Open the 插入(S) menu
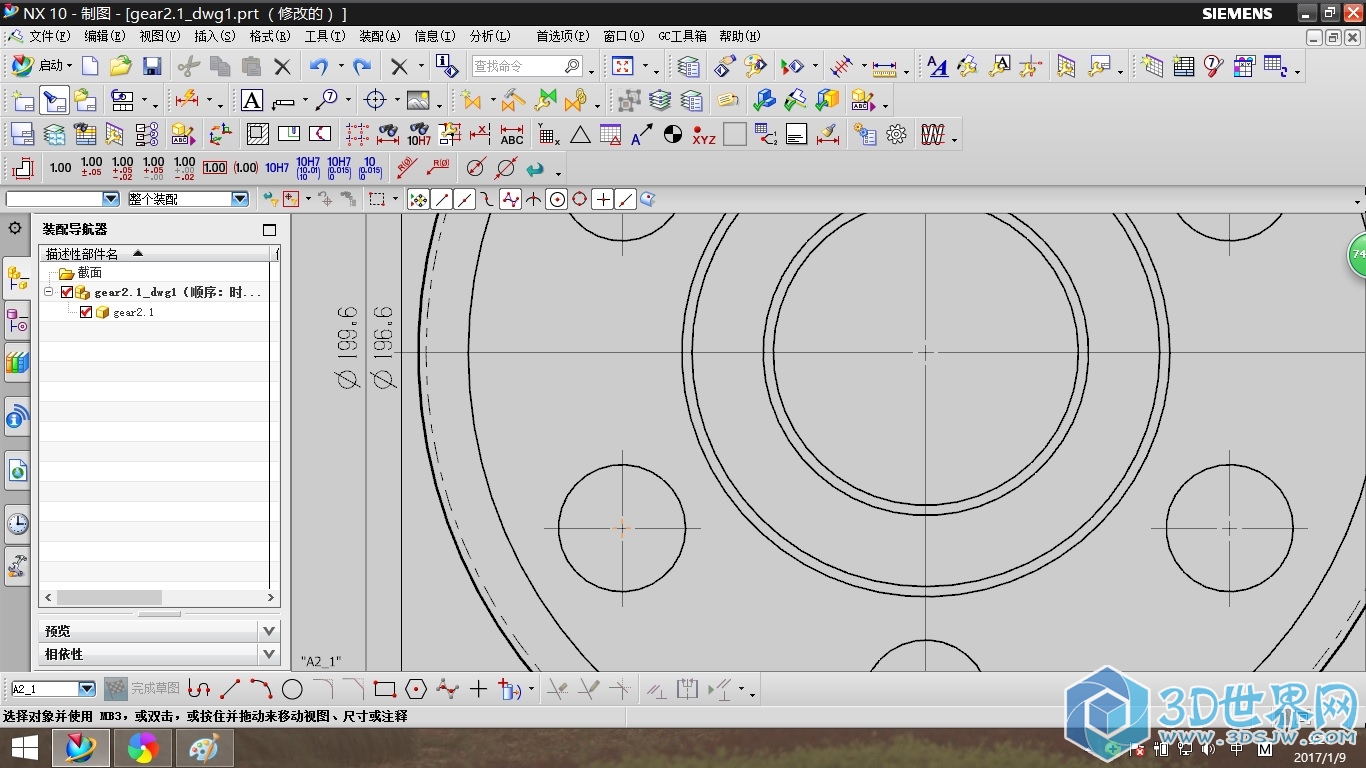The height and width of the screenshot is (768, 1366). click(x=215, y=35)
